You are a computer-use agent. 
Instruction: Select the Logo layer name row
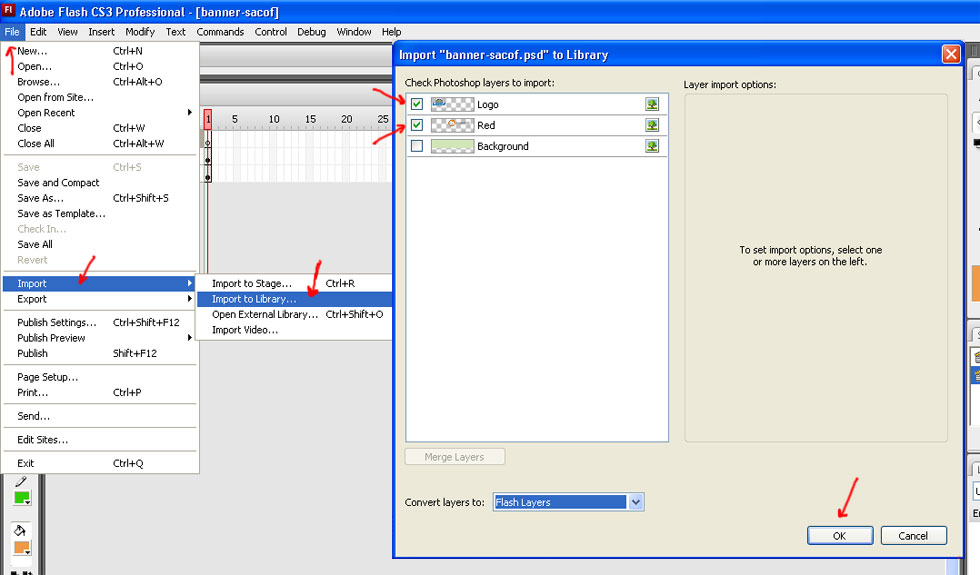537,104
